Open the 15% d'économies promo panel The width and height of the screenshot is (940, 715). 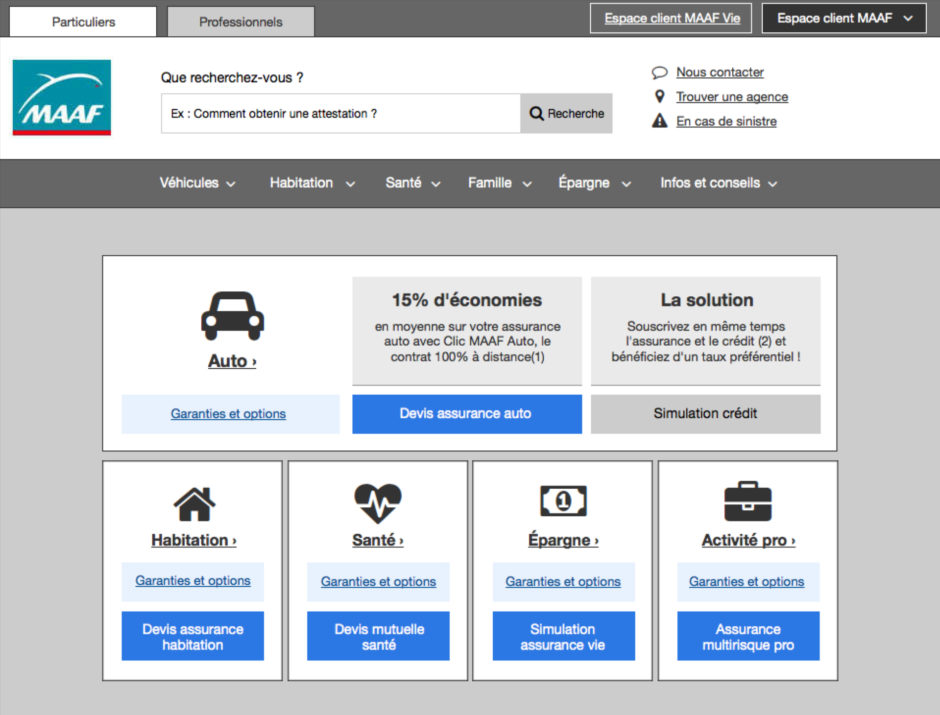tap(467, 331)
